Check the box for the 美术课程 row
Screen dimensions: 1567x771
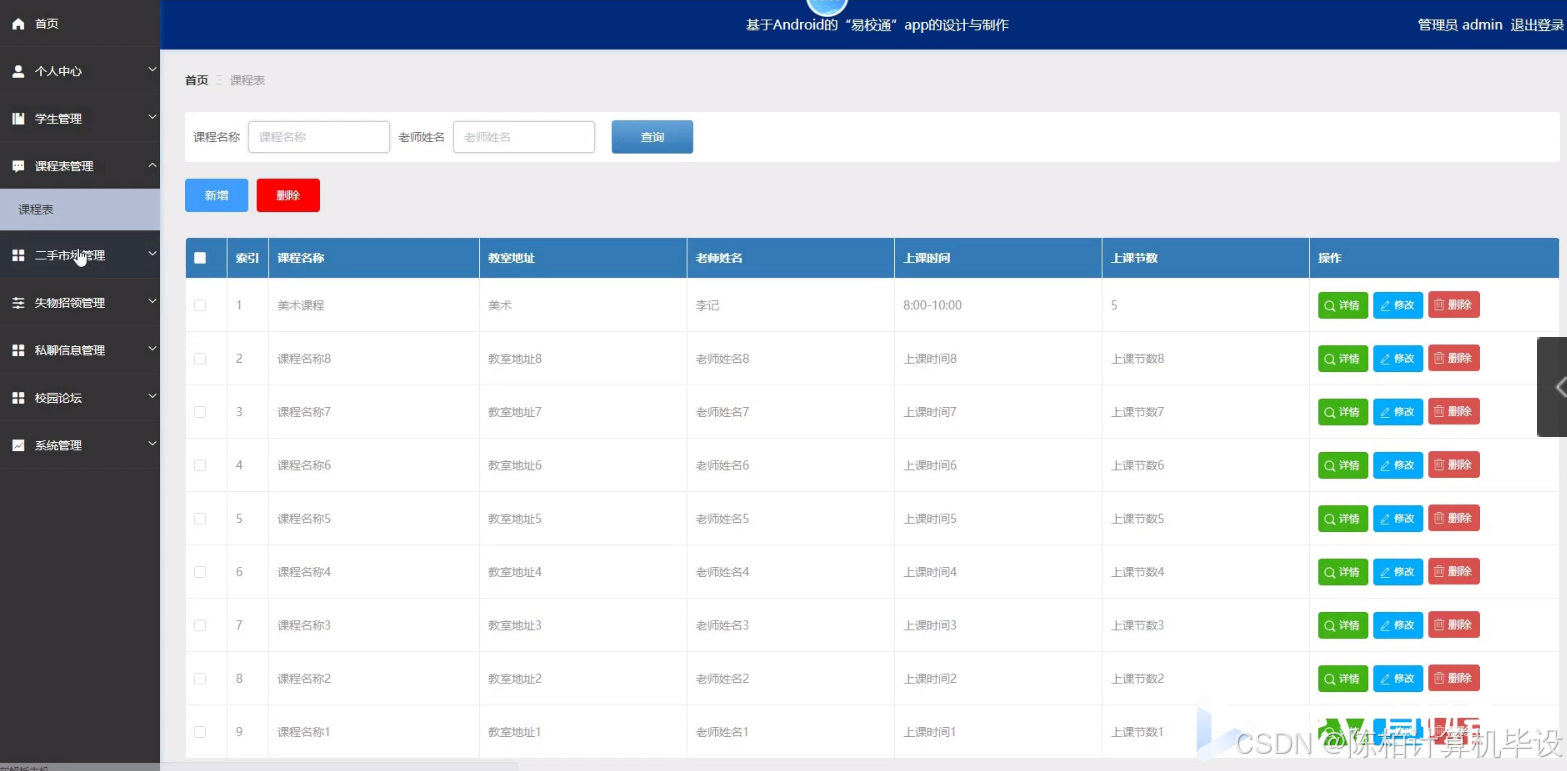[200, 305]
